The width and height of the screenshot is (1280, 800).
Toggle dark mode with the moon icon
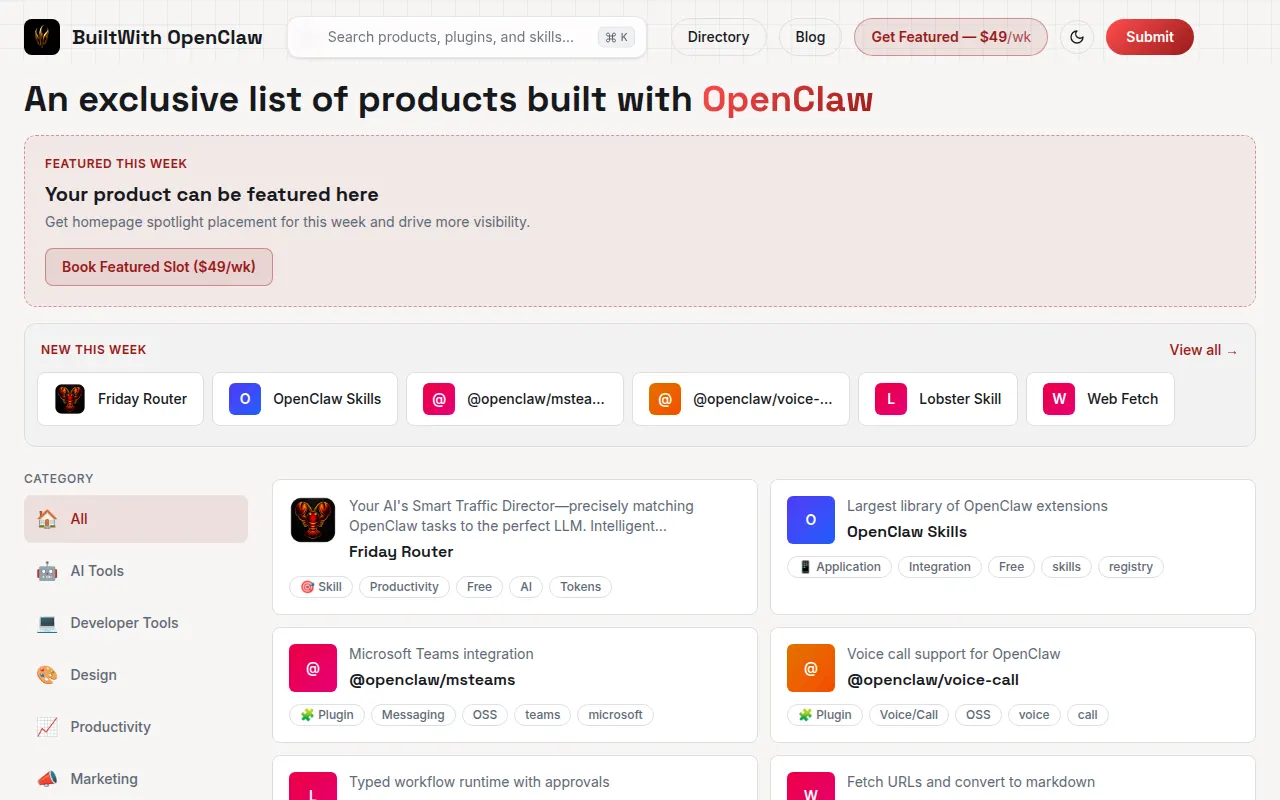point(1077,37)
